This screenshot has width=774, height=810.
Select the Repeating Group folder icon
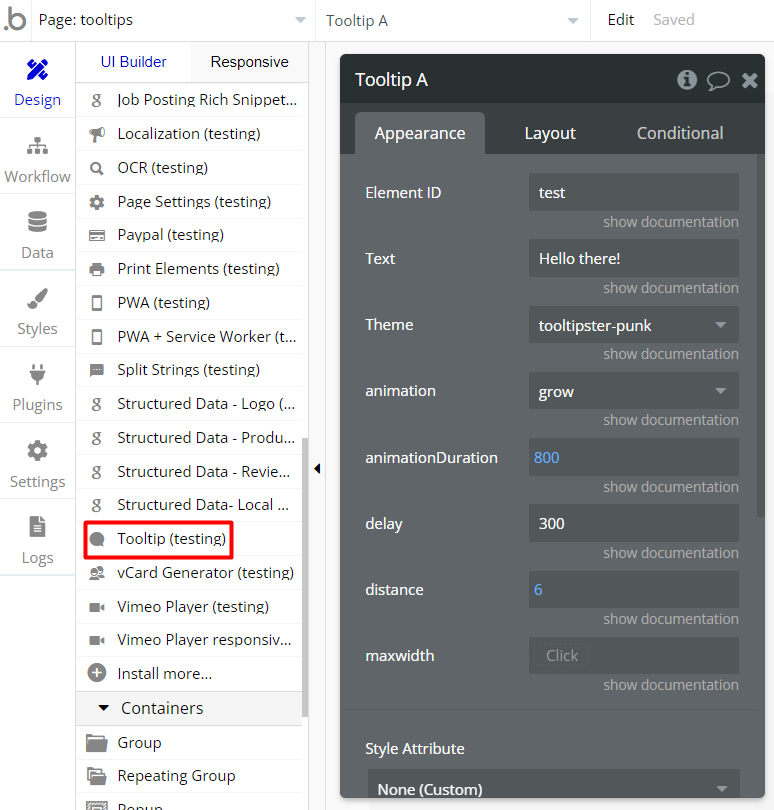[x=97, y=776]
